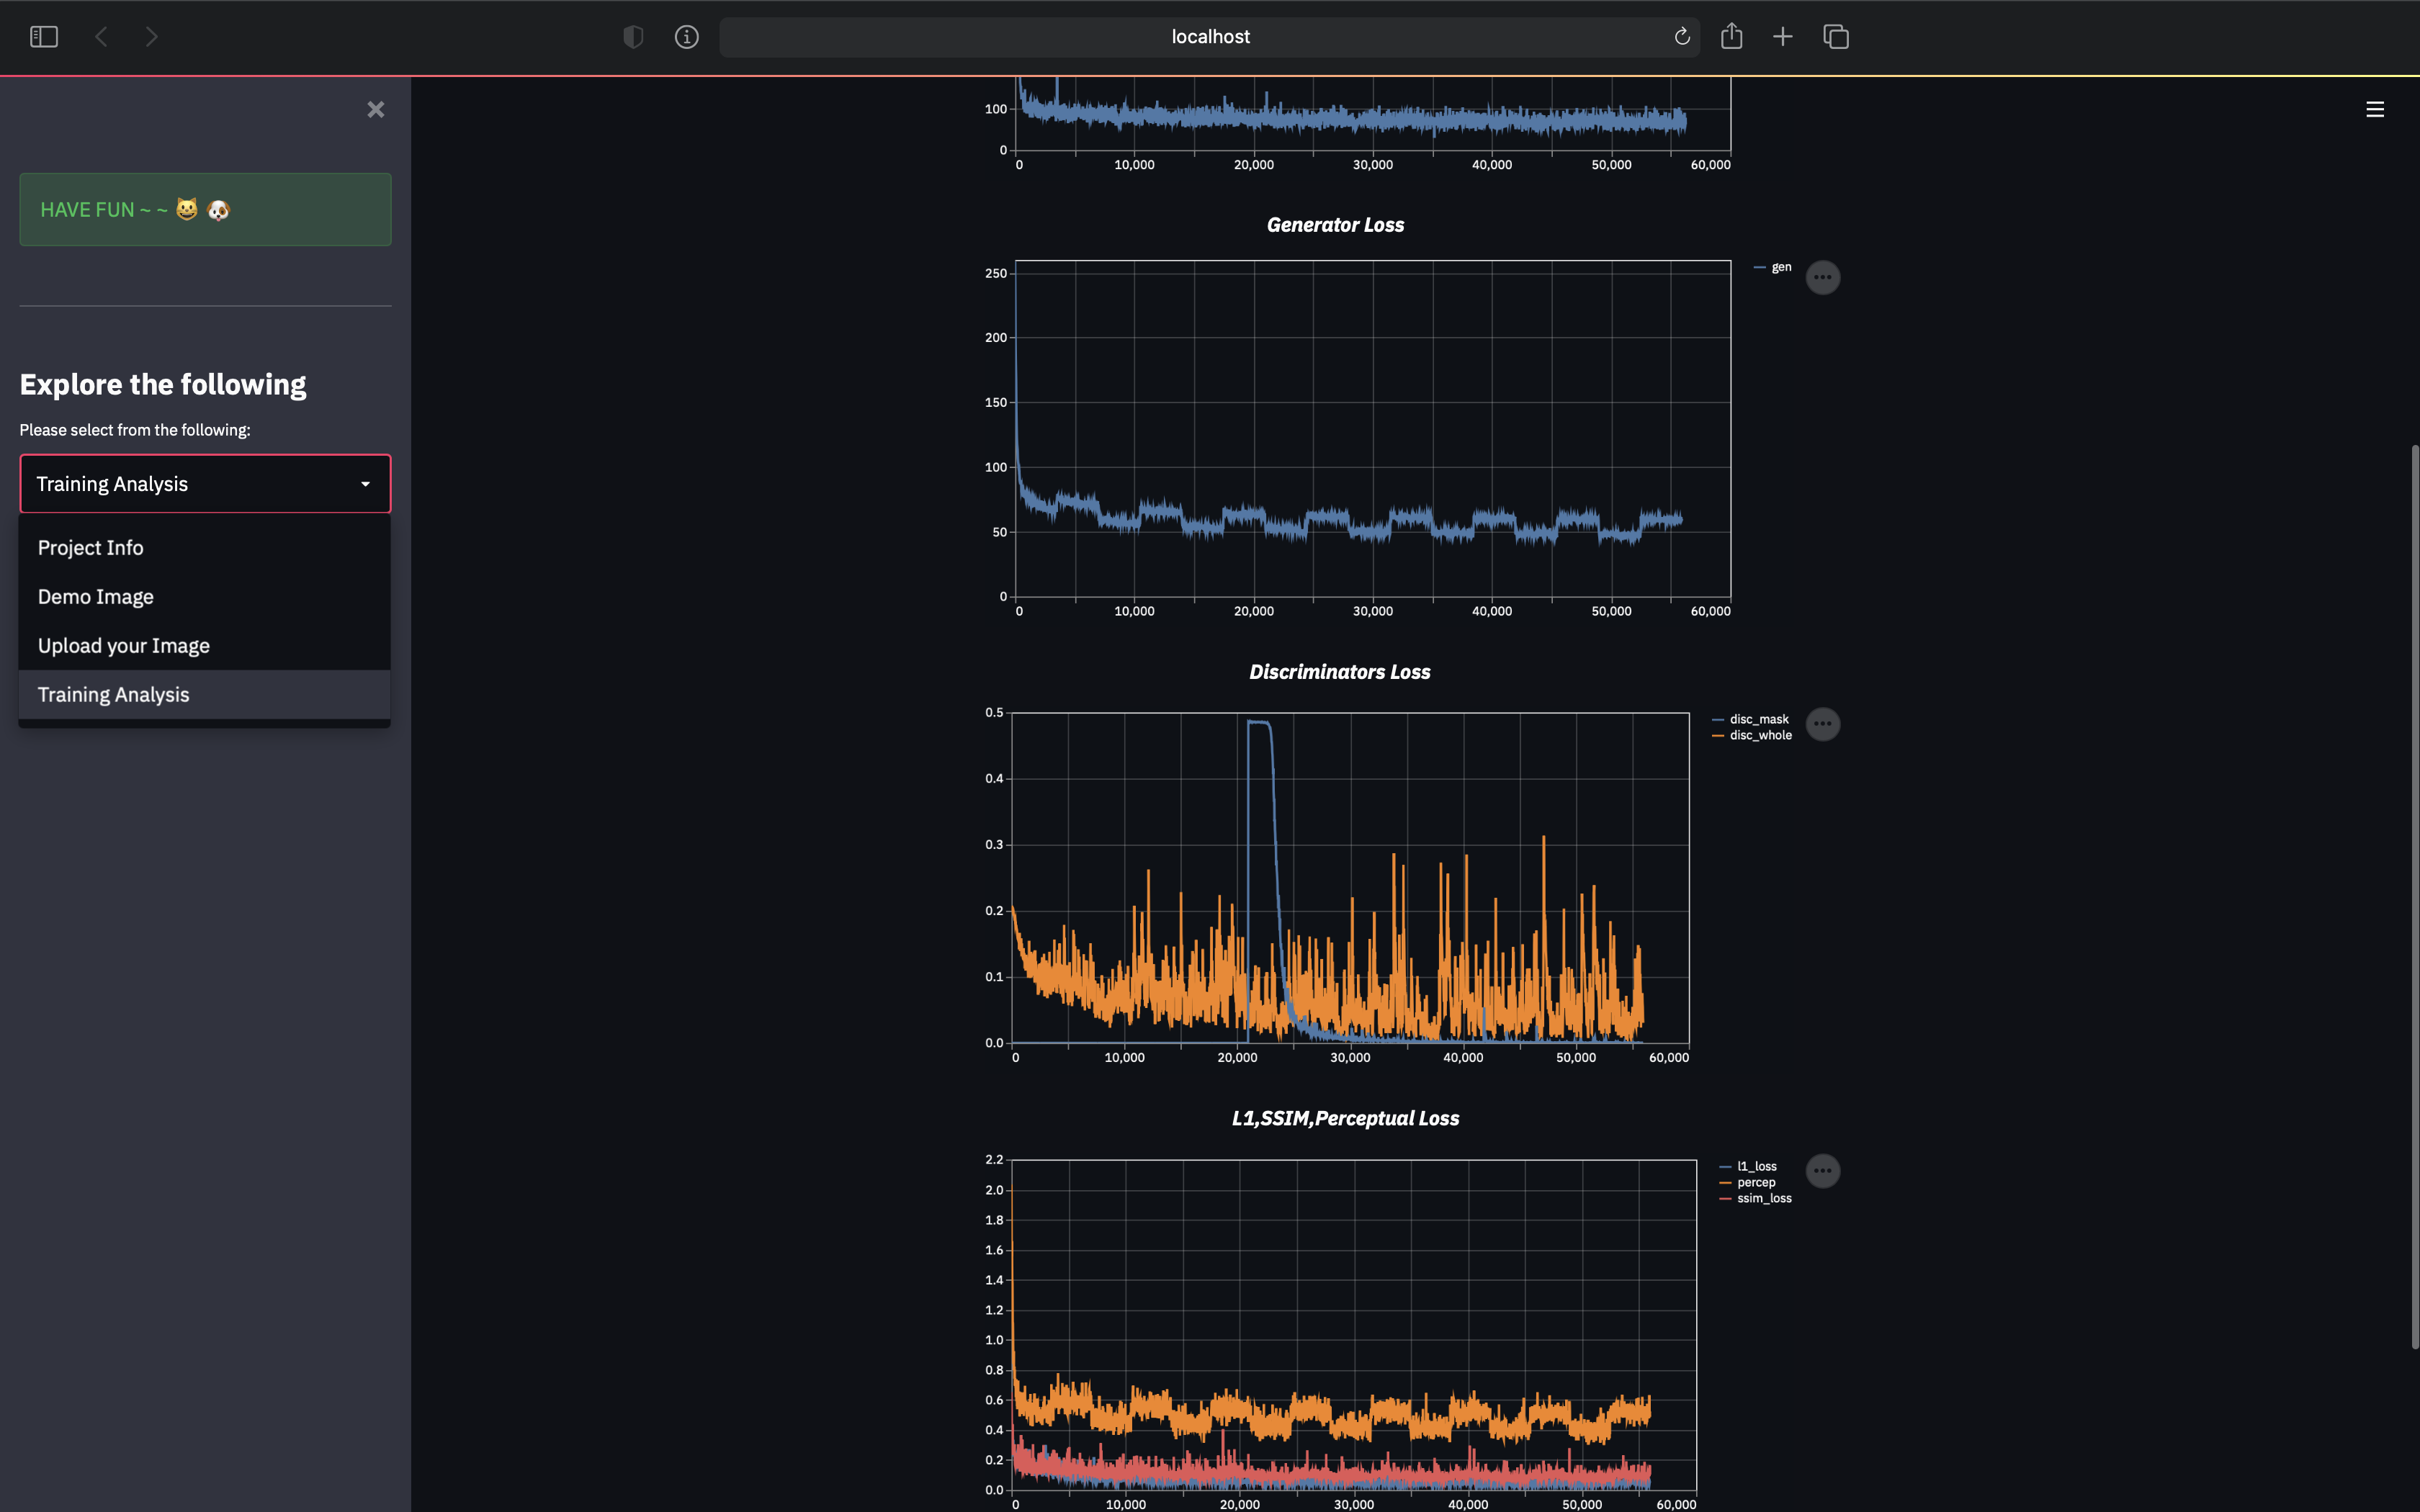Toggle the ssim_loss legend entry
The image size is (2420, 1512).
1755,1198
